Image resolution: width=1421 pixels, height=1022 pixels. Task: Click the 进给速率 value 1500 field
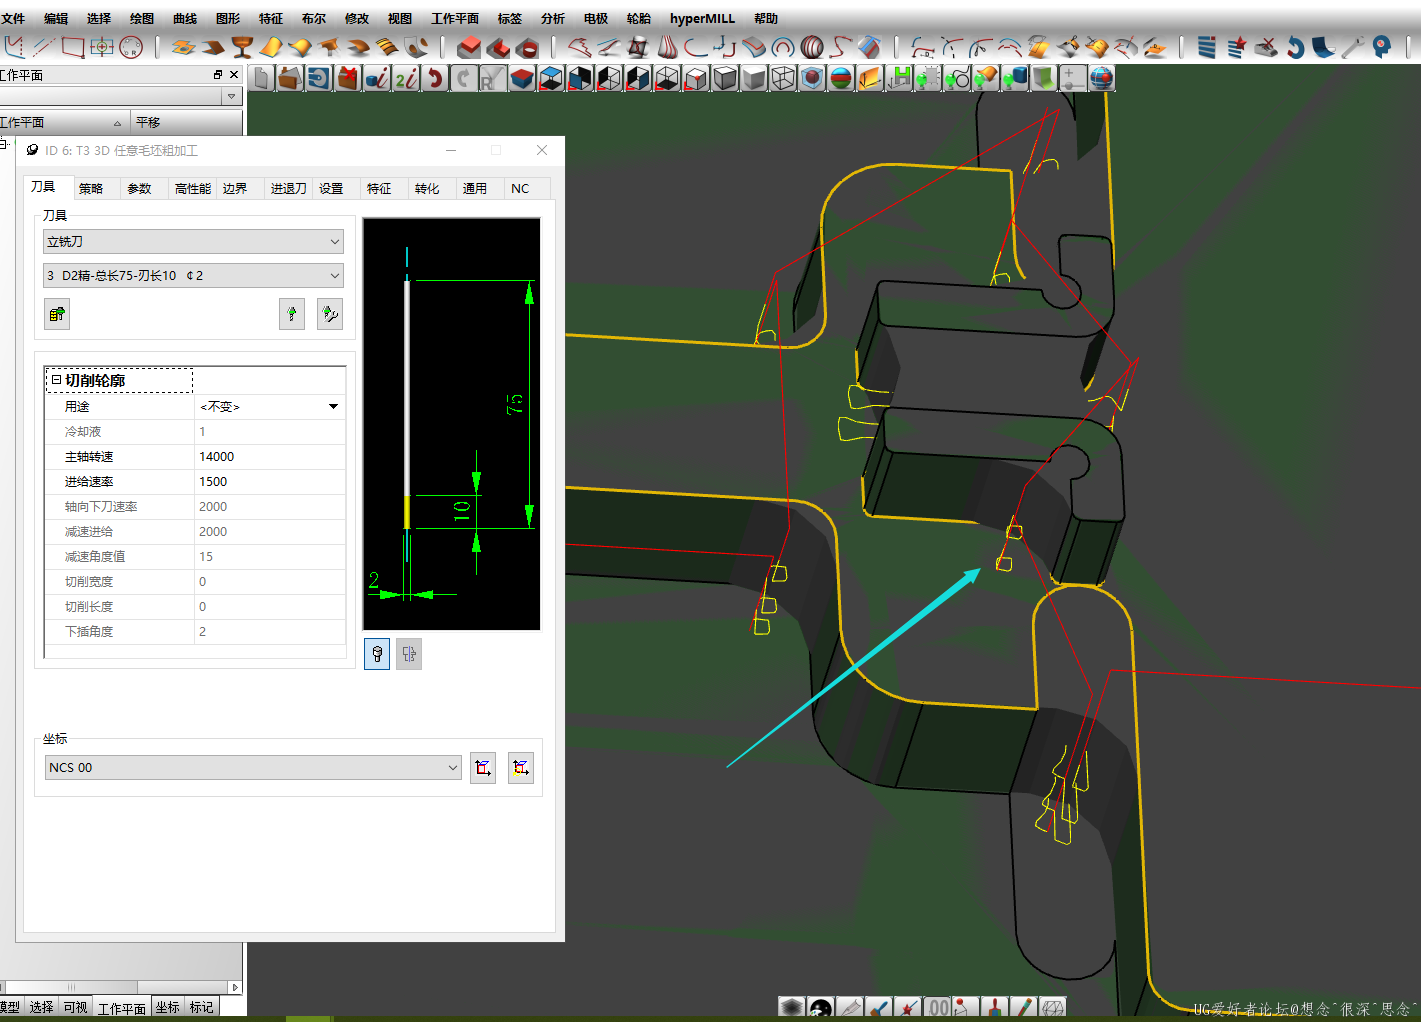(270, 481)
